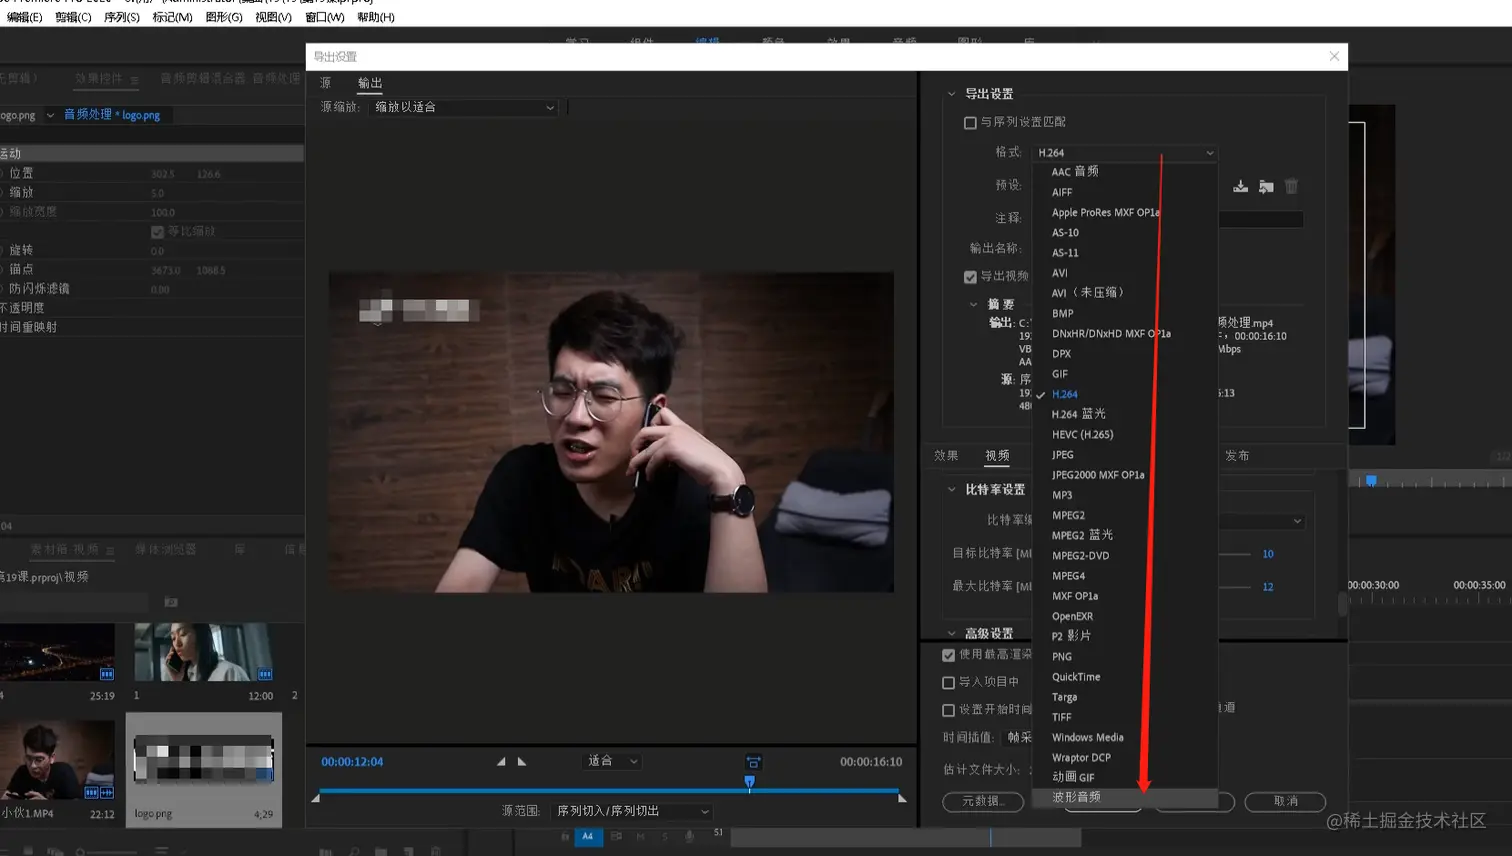
Task: Open the 发布 settings tab
Action: tap(1237, 456)
